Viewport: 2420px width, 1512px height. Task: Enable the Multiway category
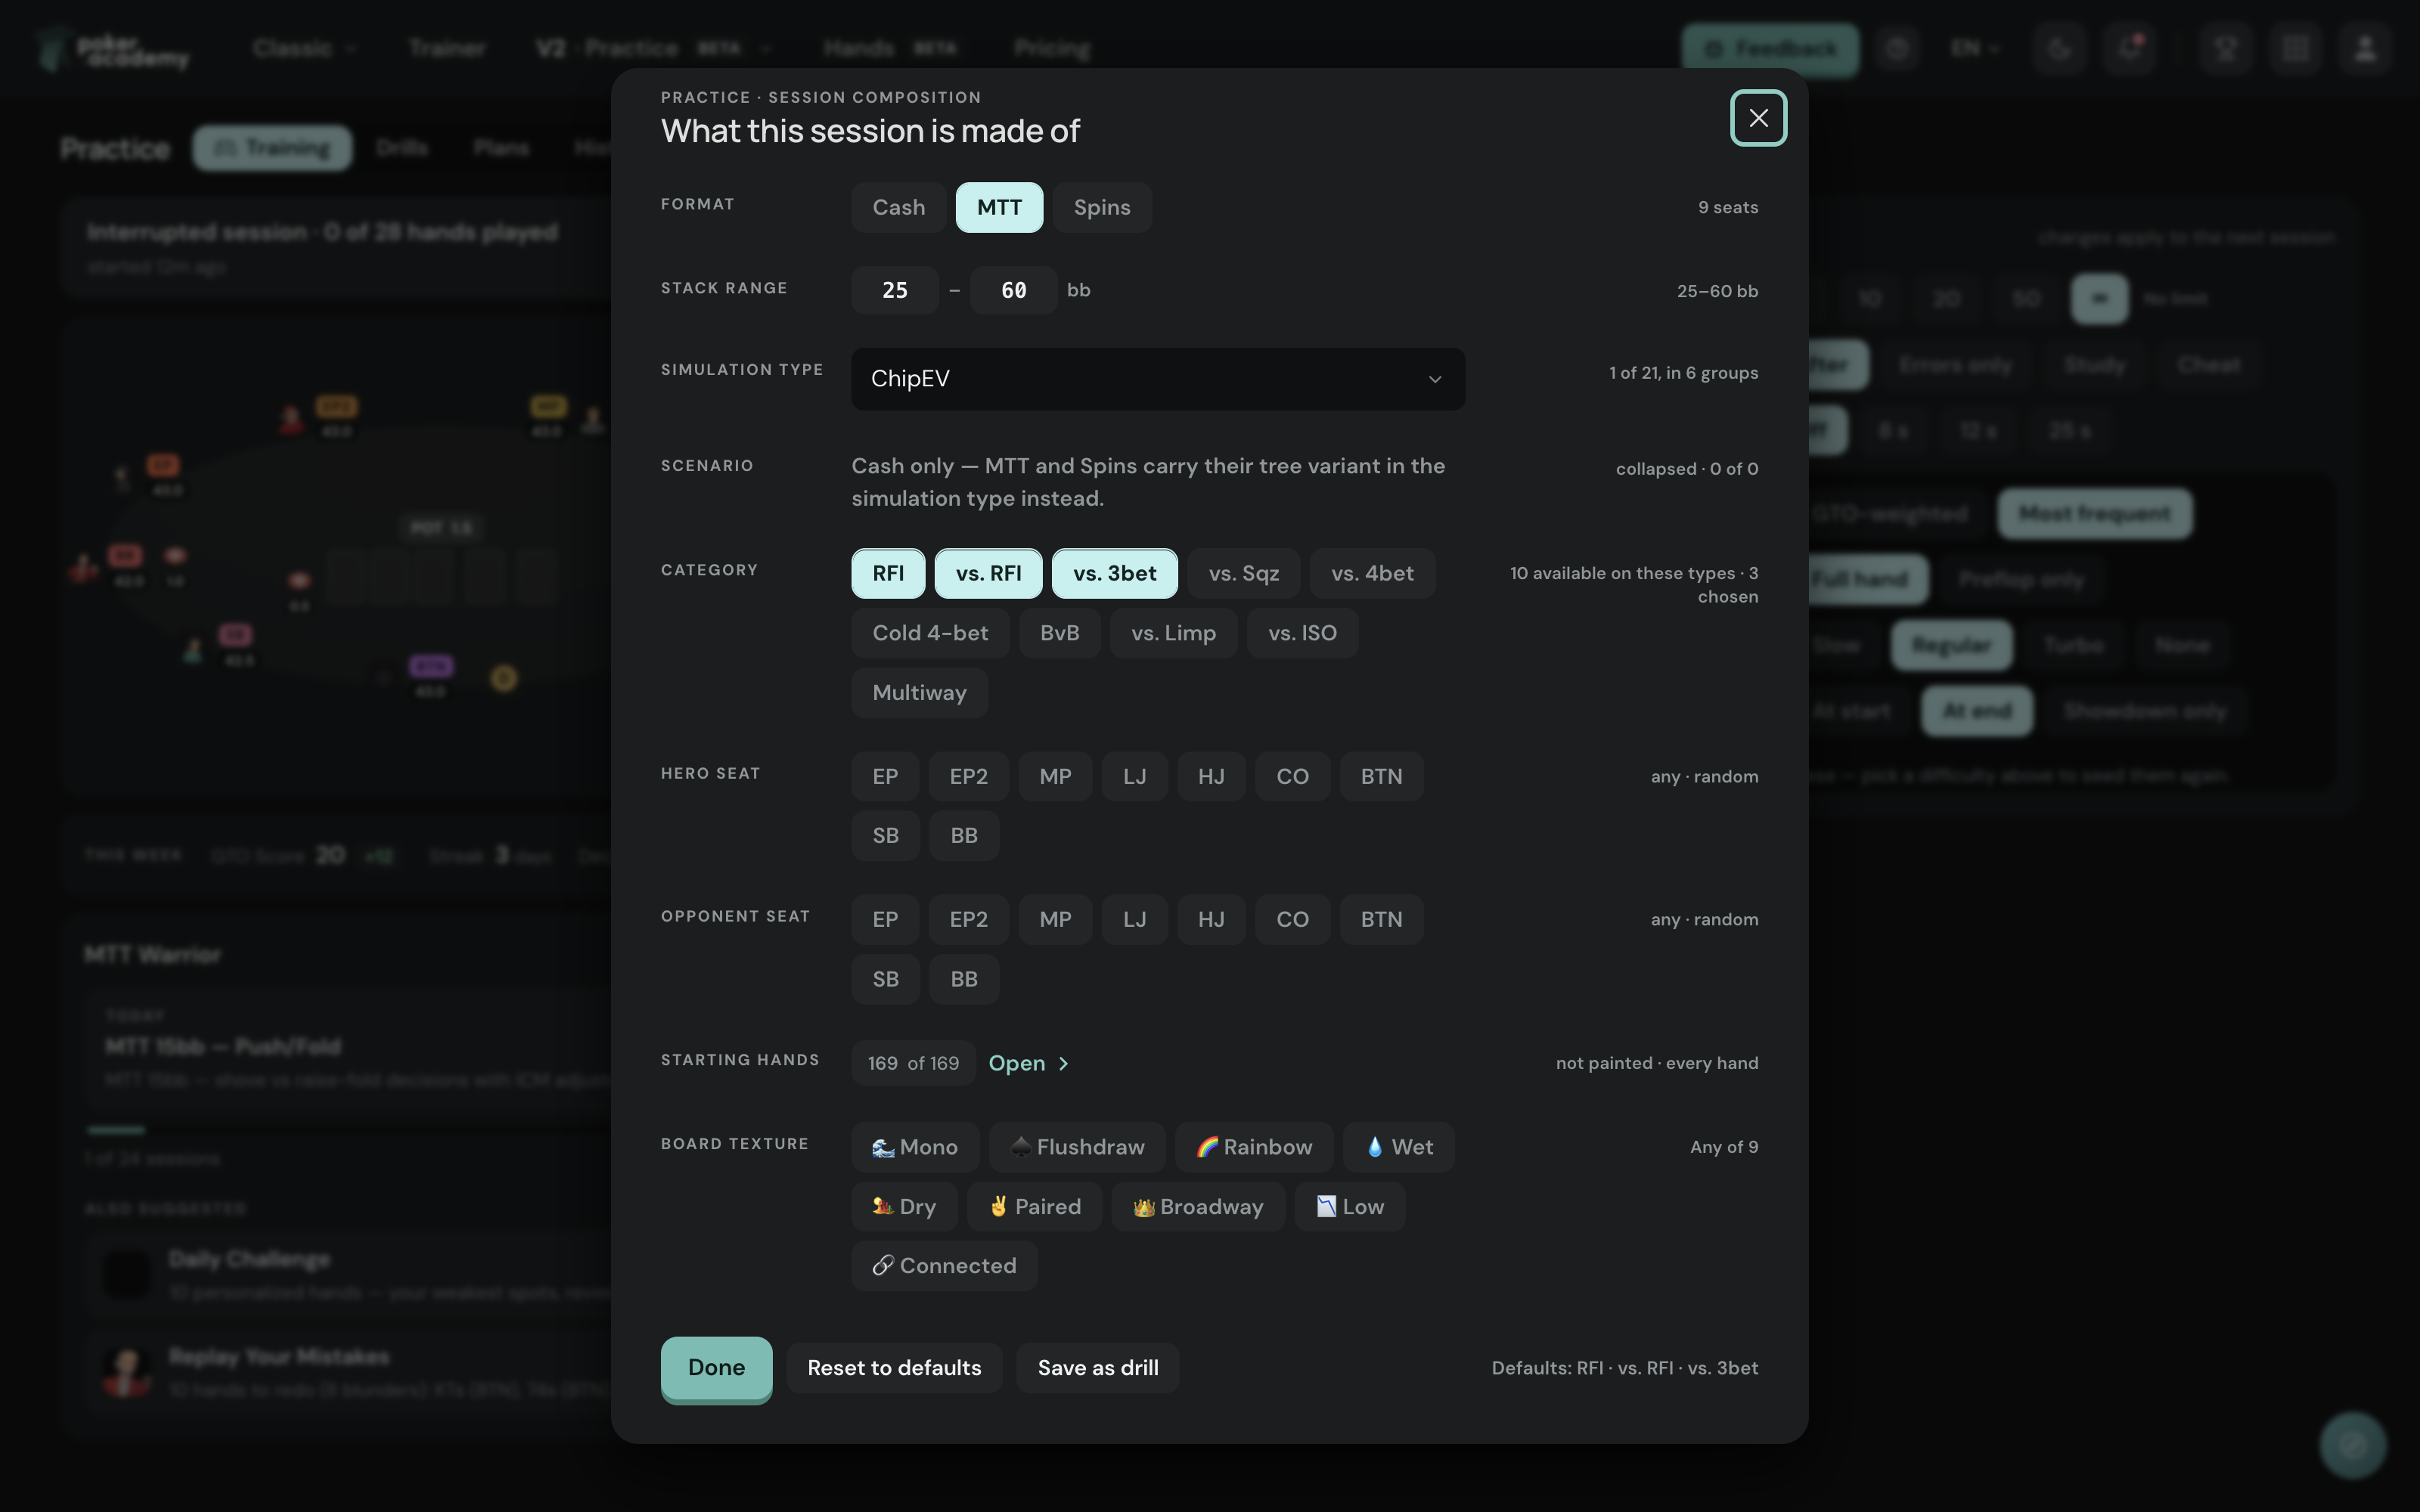click(x=919, y=693)
